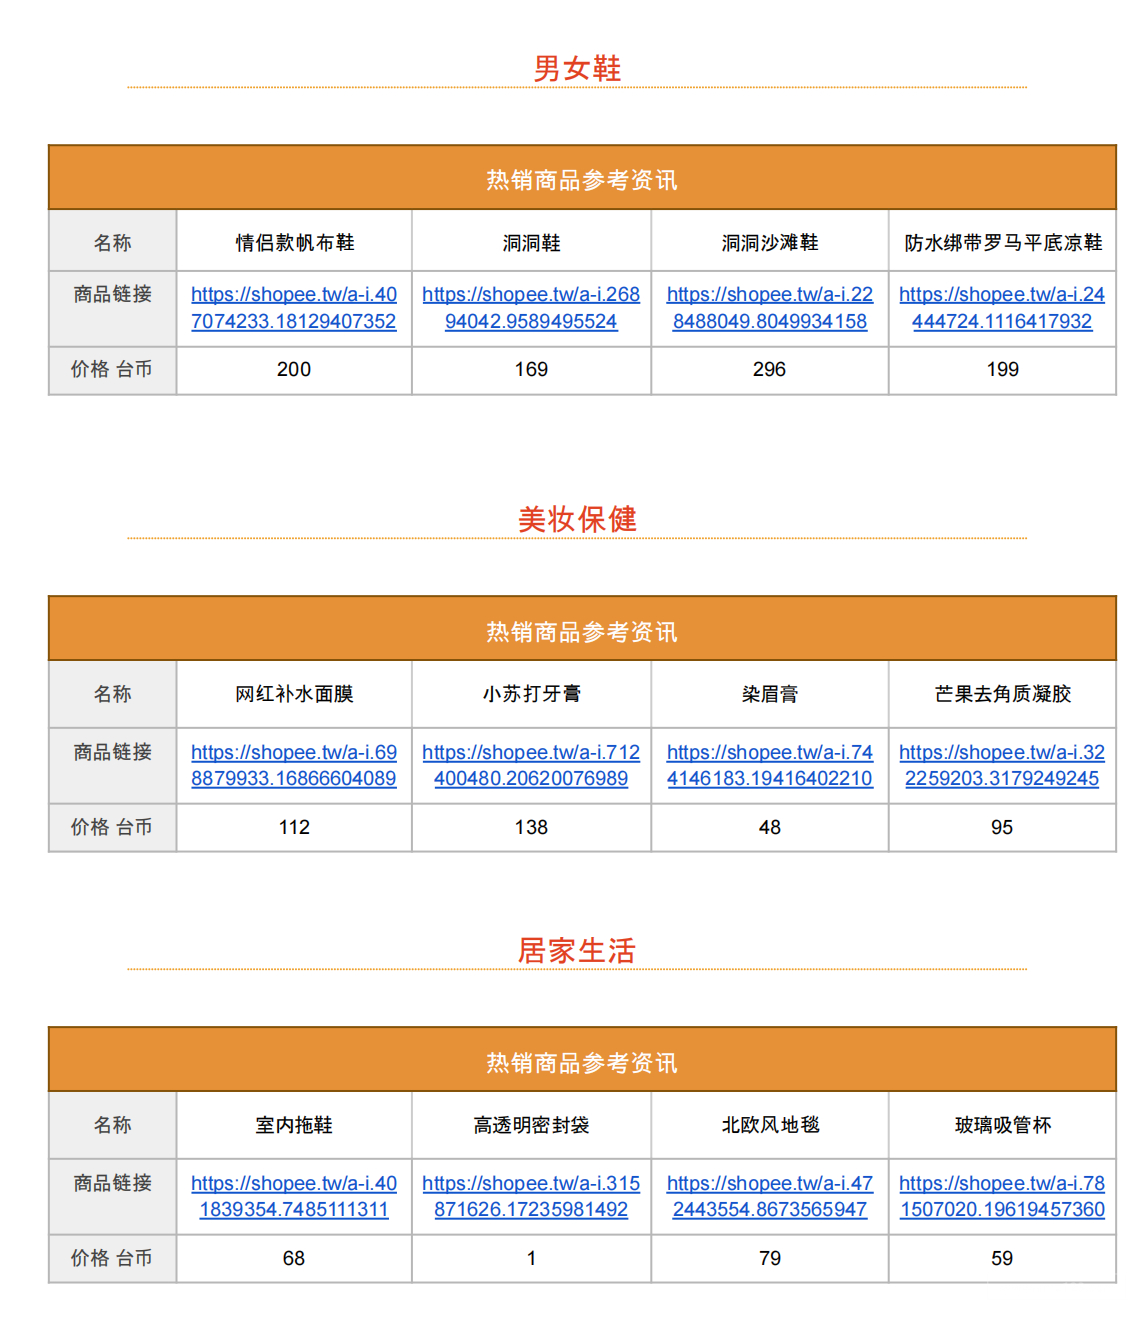Open the 玻璃吸管杯 product link

pos(1001,1196)
